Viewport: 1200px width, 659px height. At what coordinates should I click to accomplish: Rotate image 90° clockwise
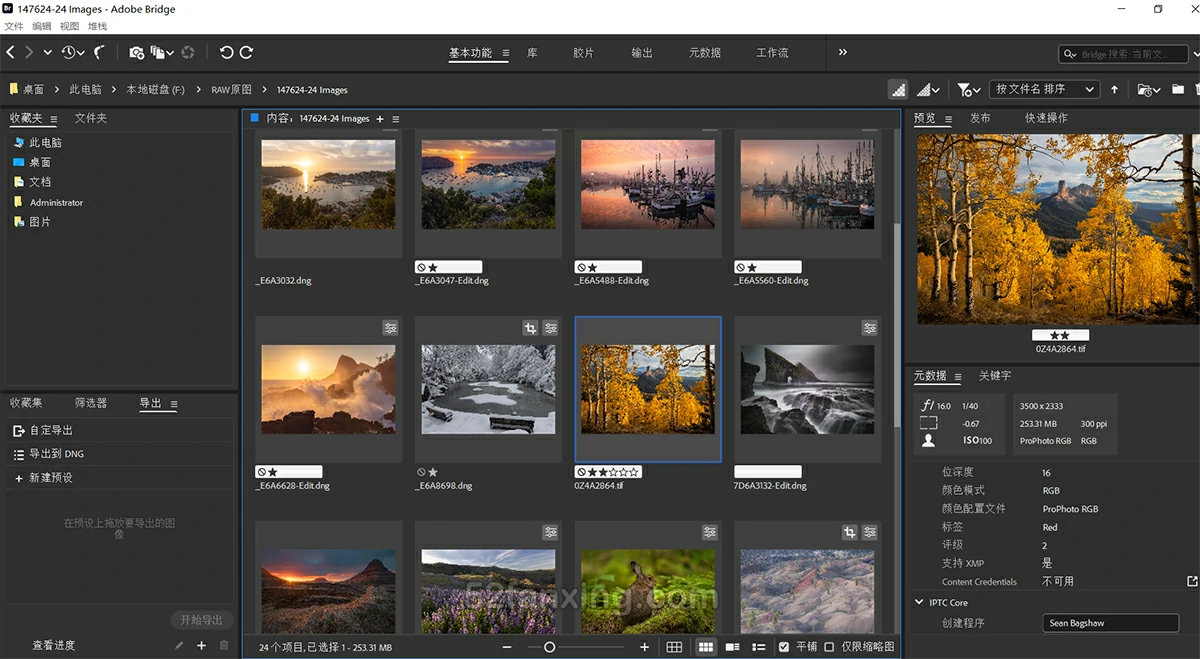246,52
